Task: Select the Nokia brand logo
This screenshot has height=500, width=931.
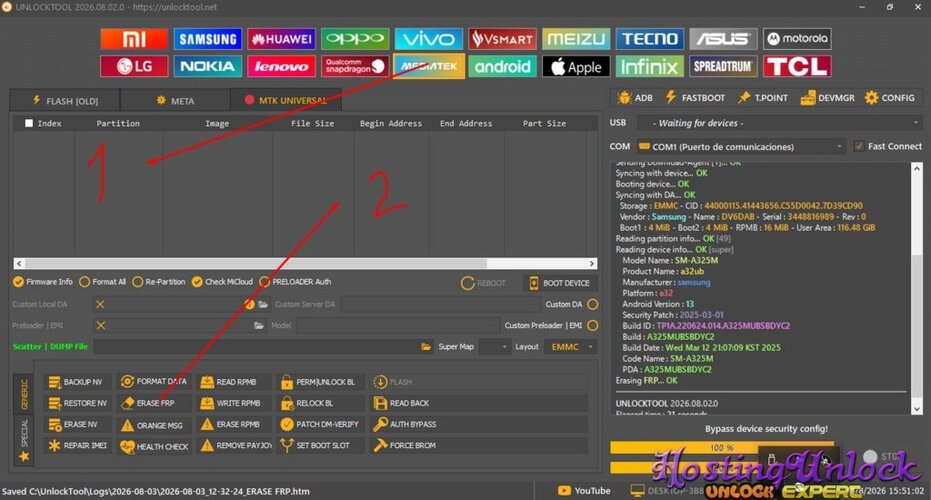Action: 208,67
